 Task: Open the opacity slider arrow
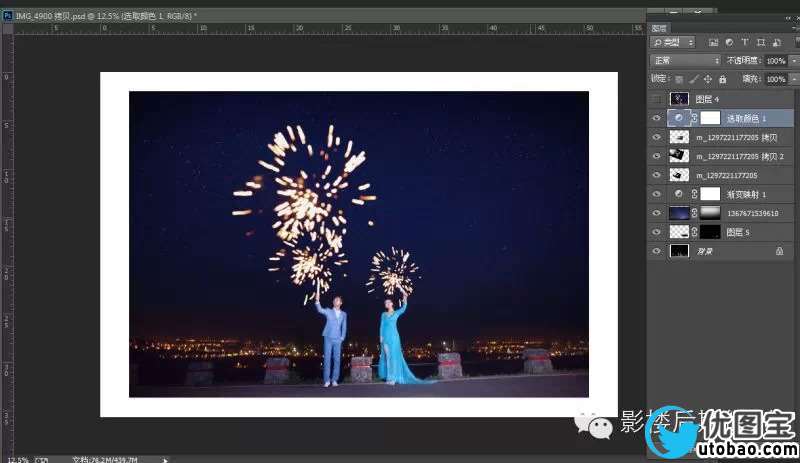click(x=794, y=61)
